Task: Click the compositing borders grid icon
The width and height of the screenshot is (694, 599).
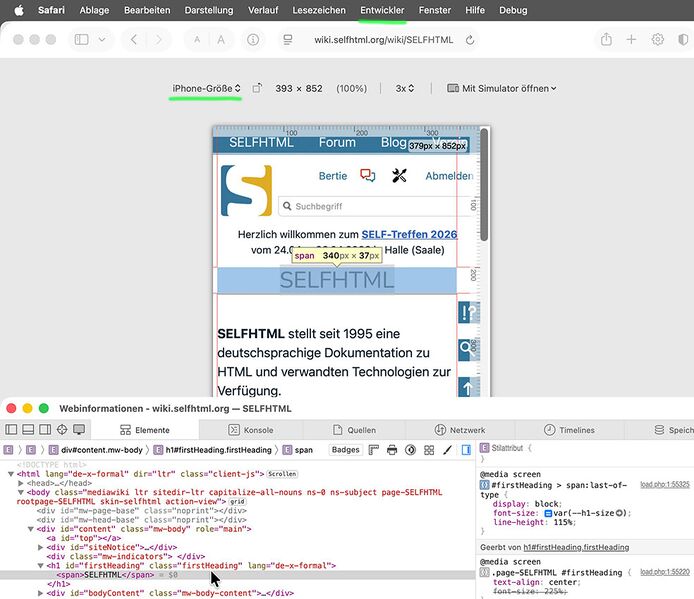Action: tap(429, 450)
